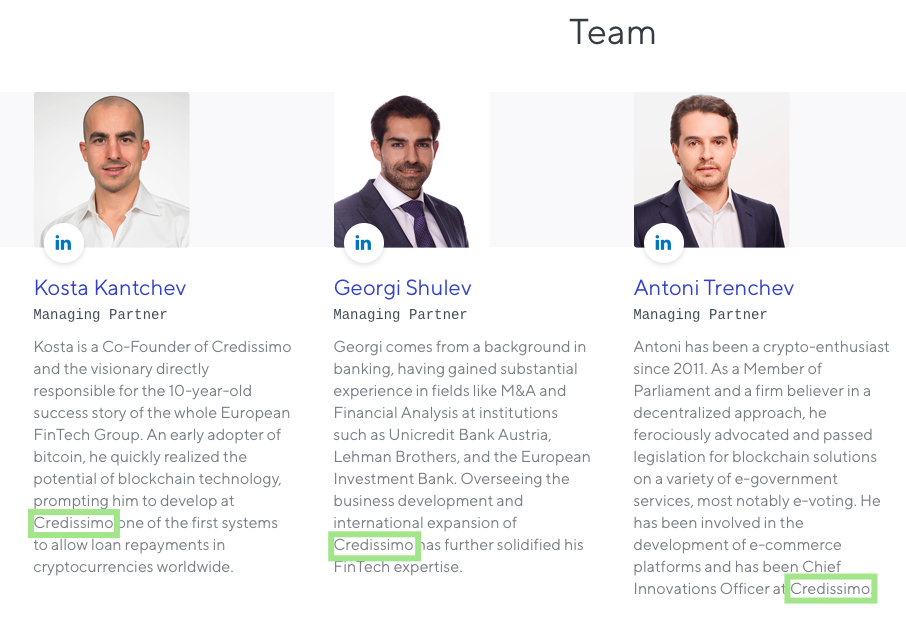Select highlighted Credissimo in Kosta's bio
Screen dimensions: 906x624
[74, 523]
